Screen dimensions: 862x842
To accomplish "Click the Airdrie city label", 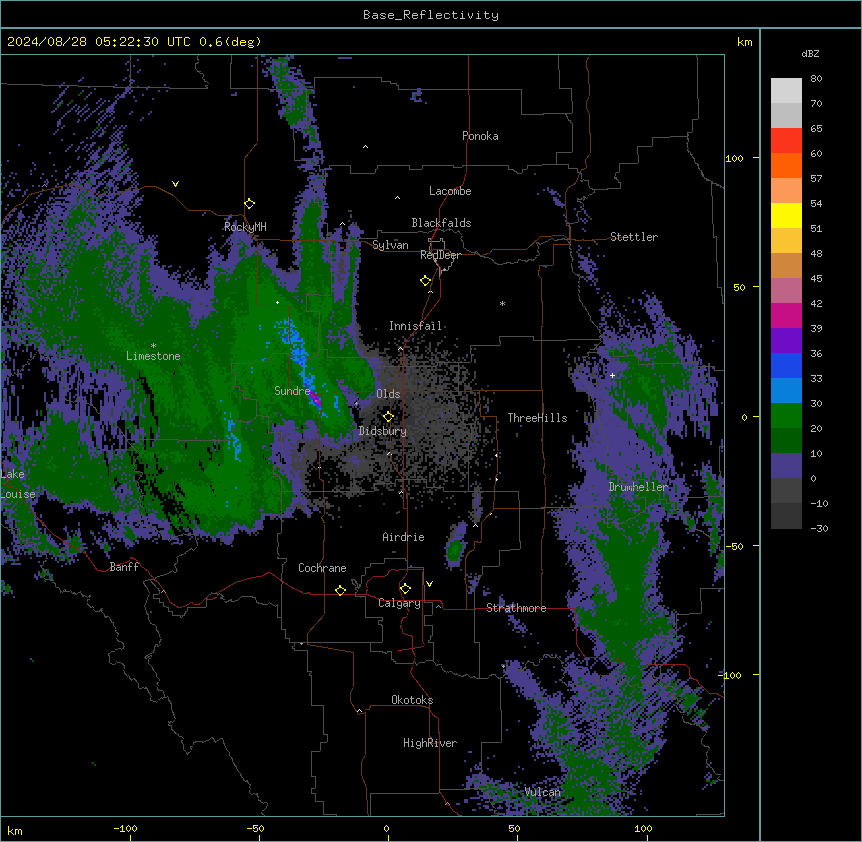I will coord(404,537).
